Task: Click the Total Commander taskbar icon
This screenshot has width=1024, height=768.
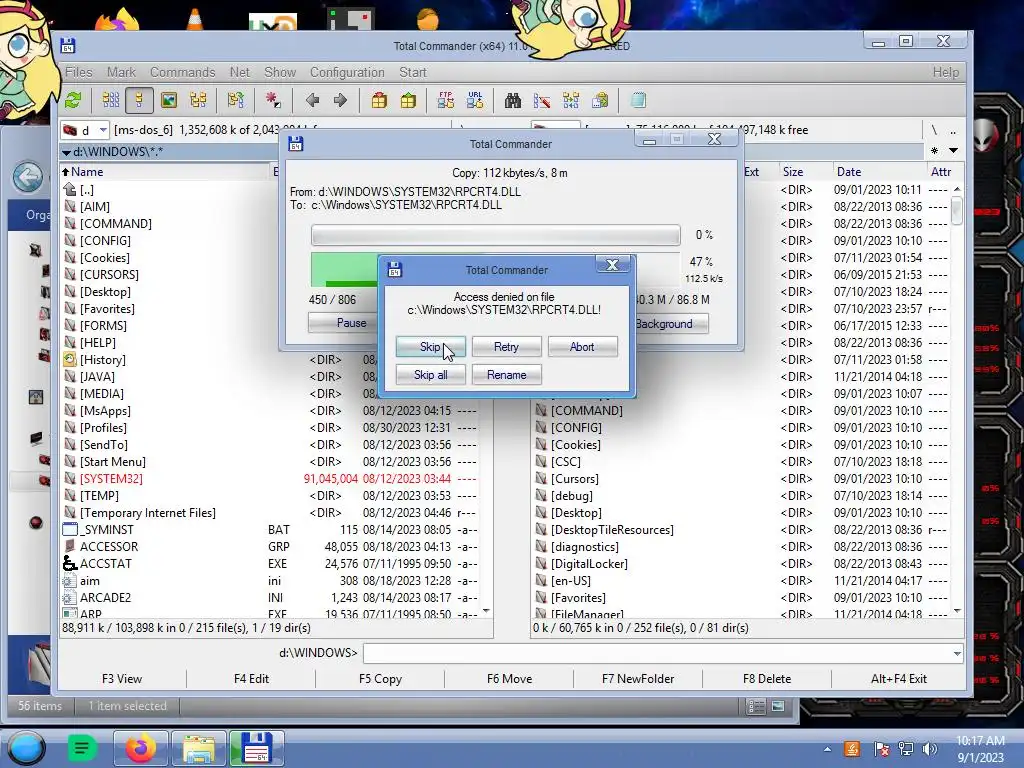Action: [x=257, y=748]
